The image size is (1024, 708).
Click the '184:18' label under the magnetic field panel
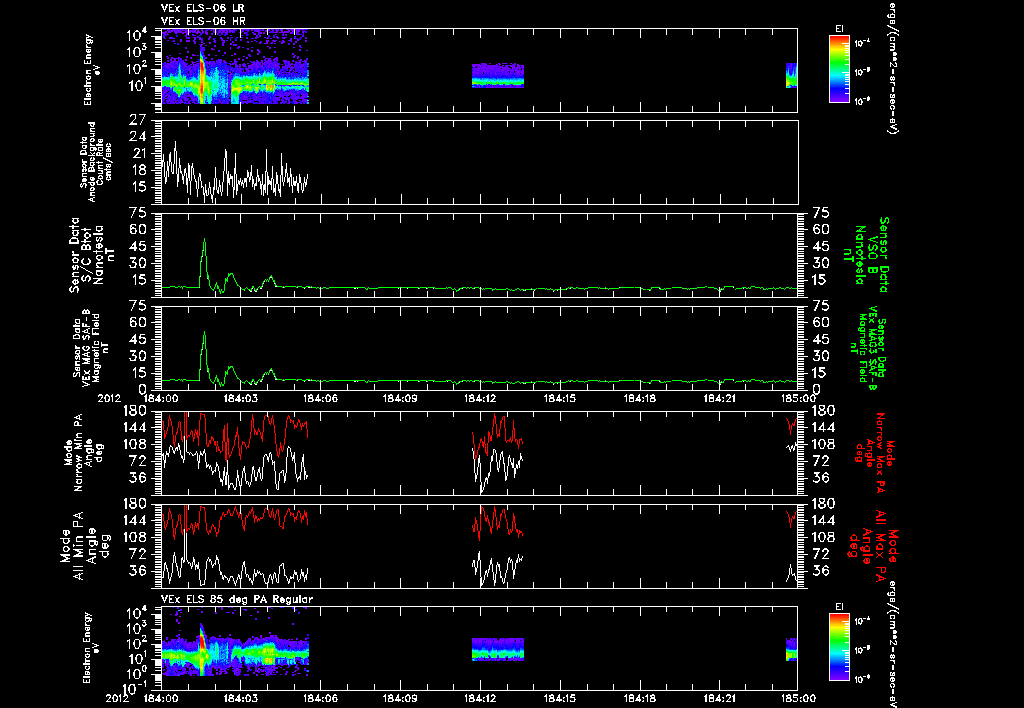point(639,398)
